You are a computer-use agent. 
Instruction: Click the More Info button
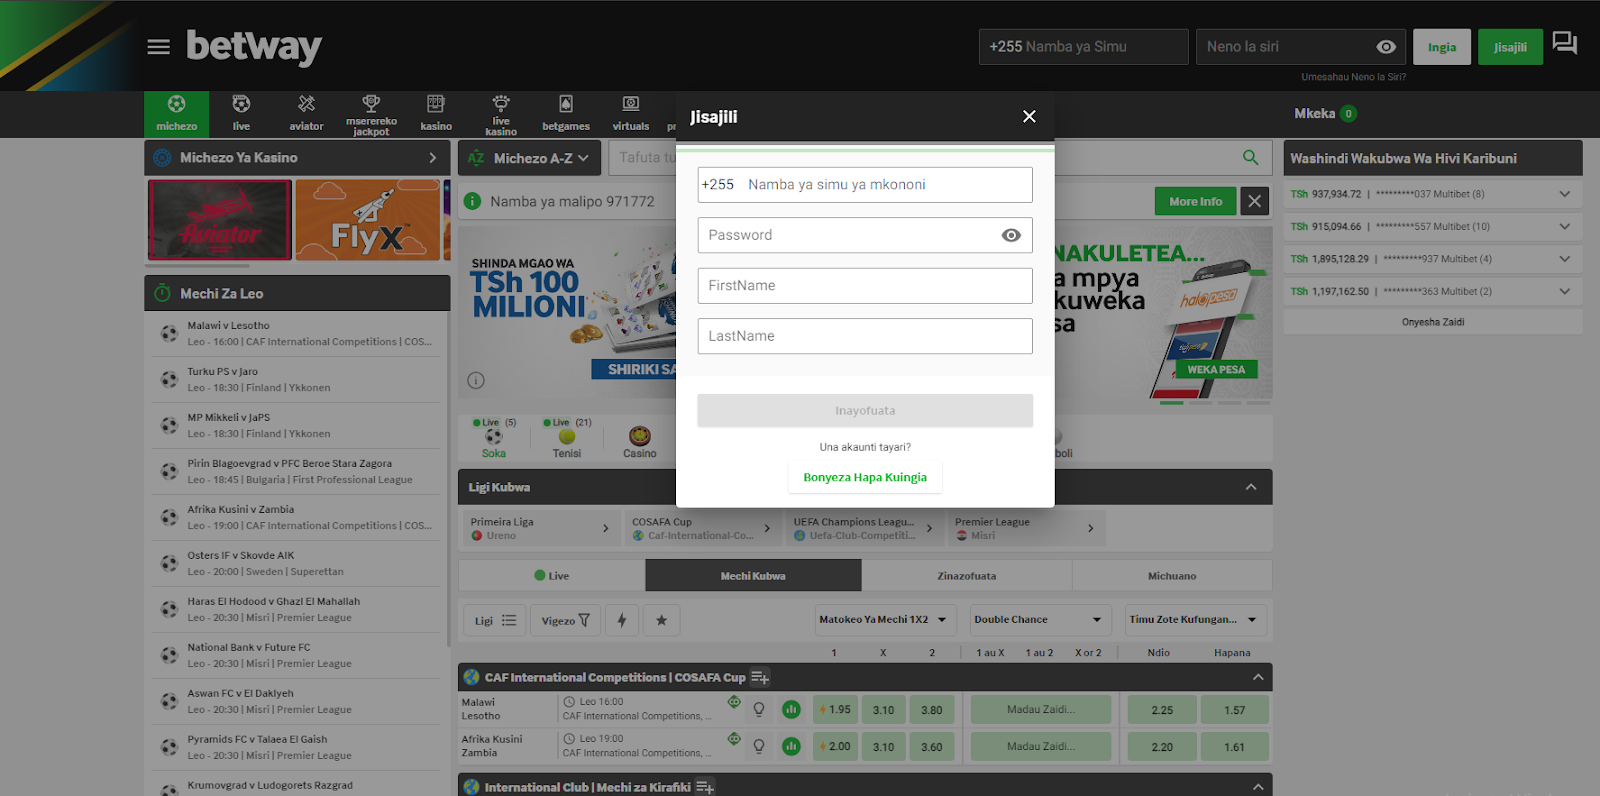(1195, 202)
